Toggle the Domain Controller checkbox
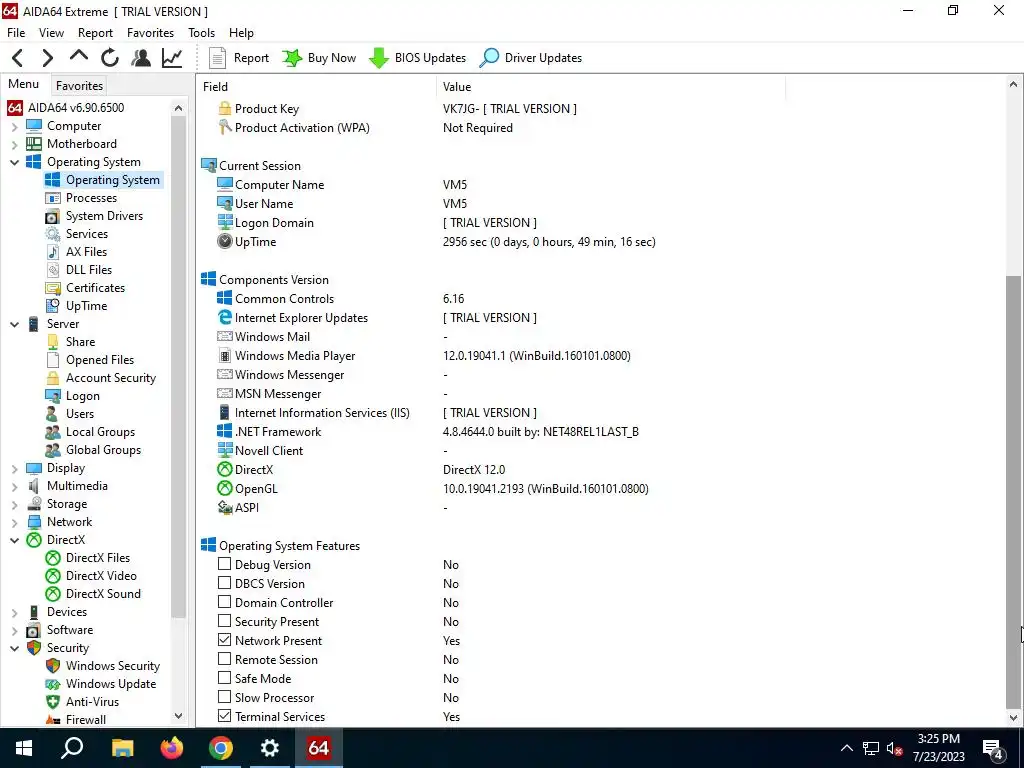 [x=225, y=602]
